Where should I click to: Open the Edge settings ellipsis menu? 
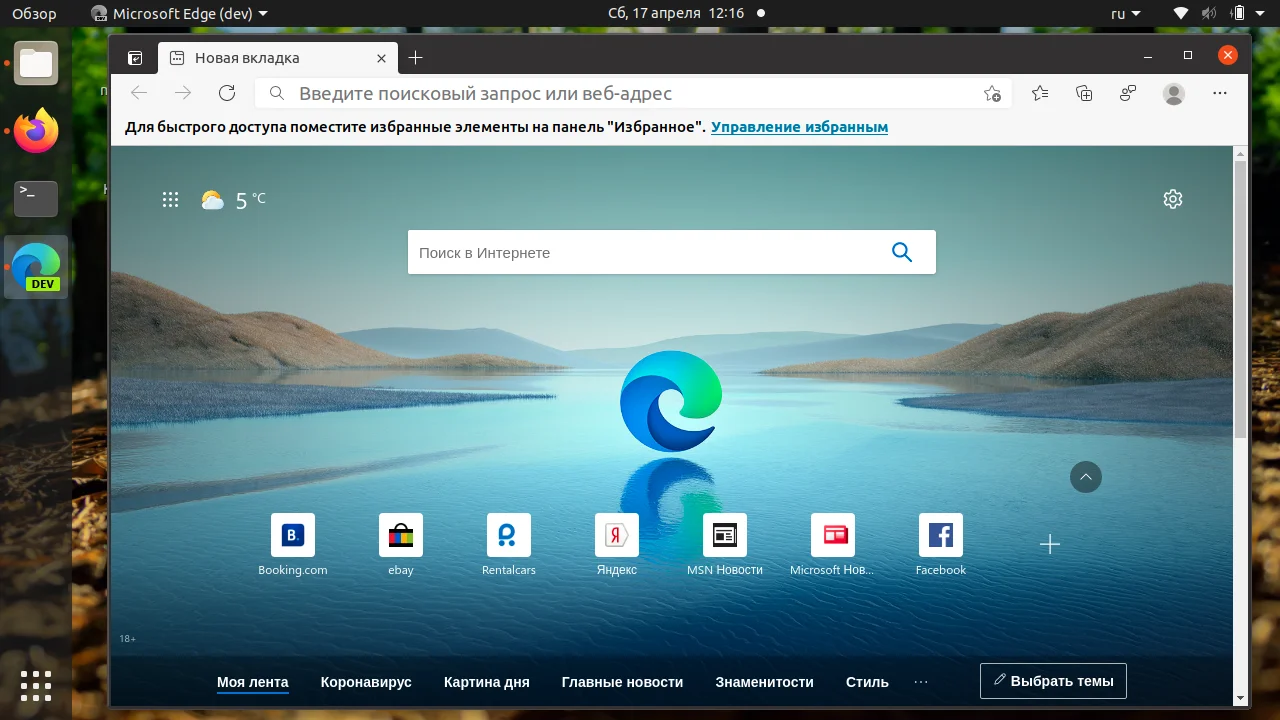pyautogui.click(x=1219, y=93)
